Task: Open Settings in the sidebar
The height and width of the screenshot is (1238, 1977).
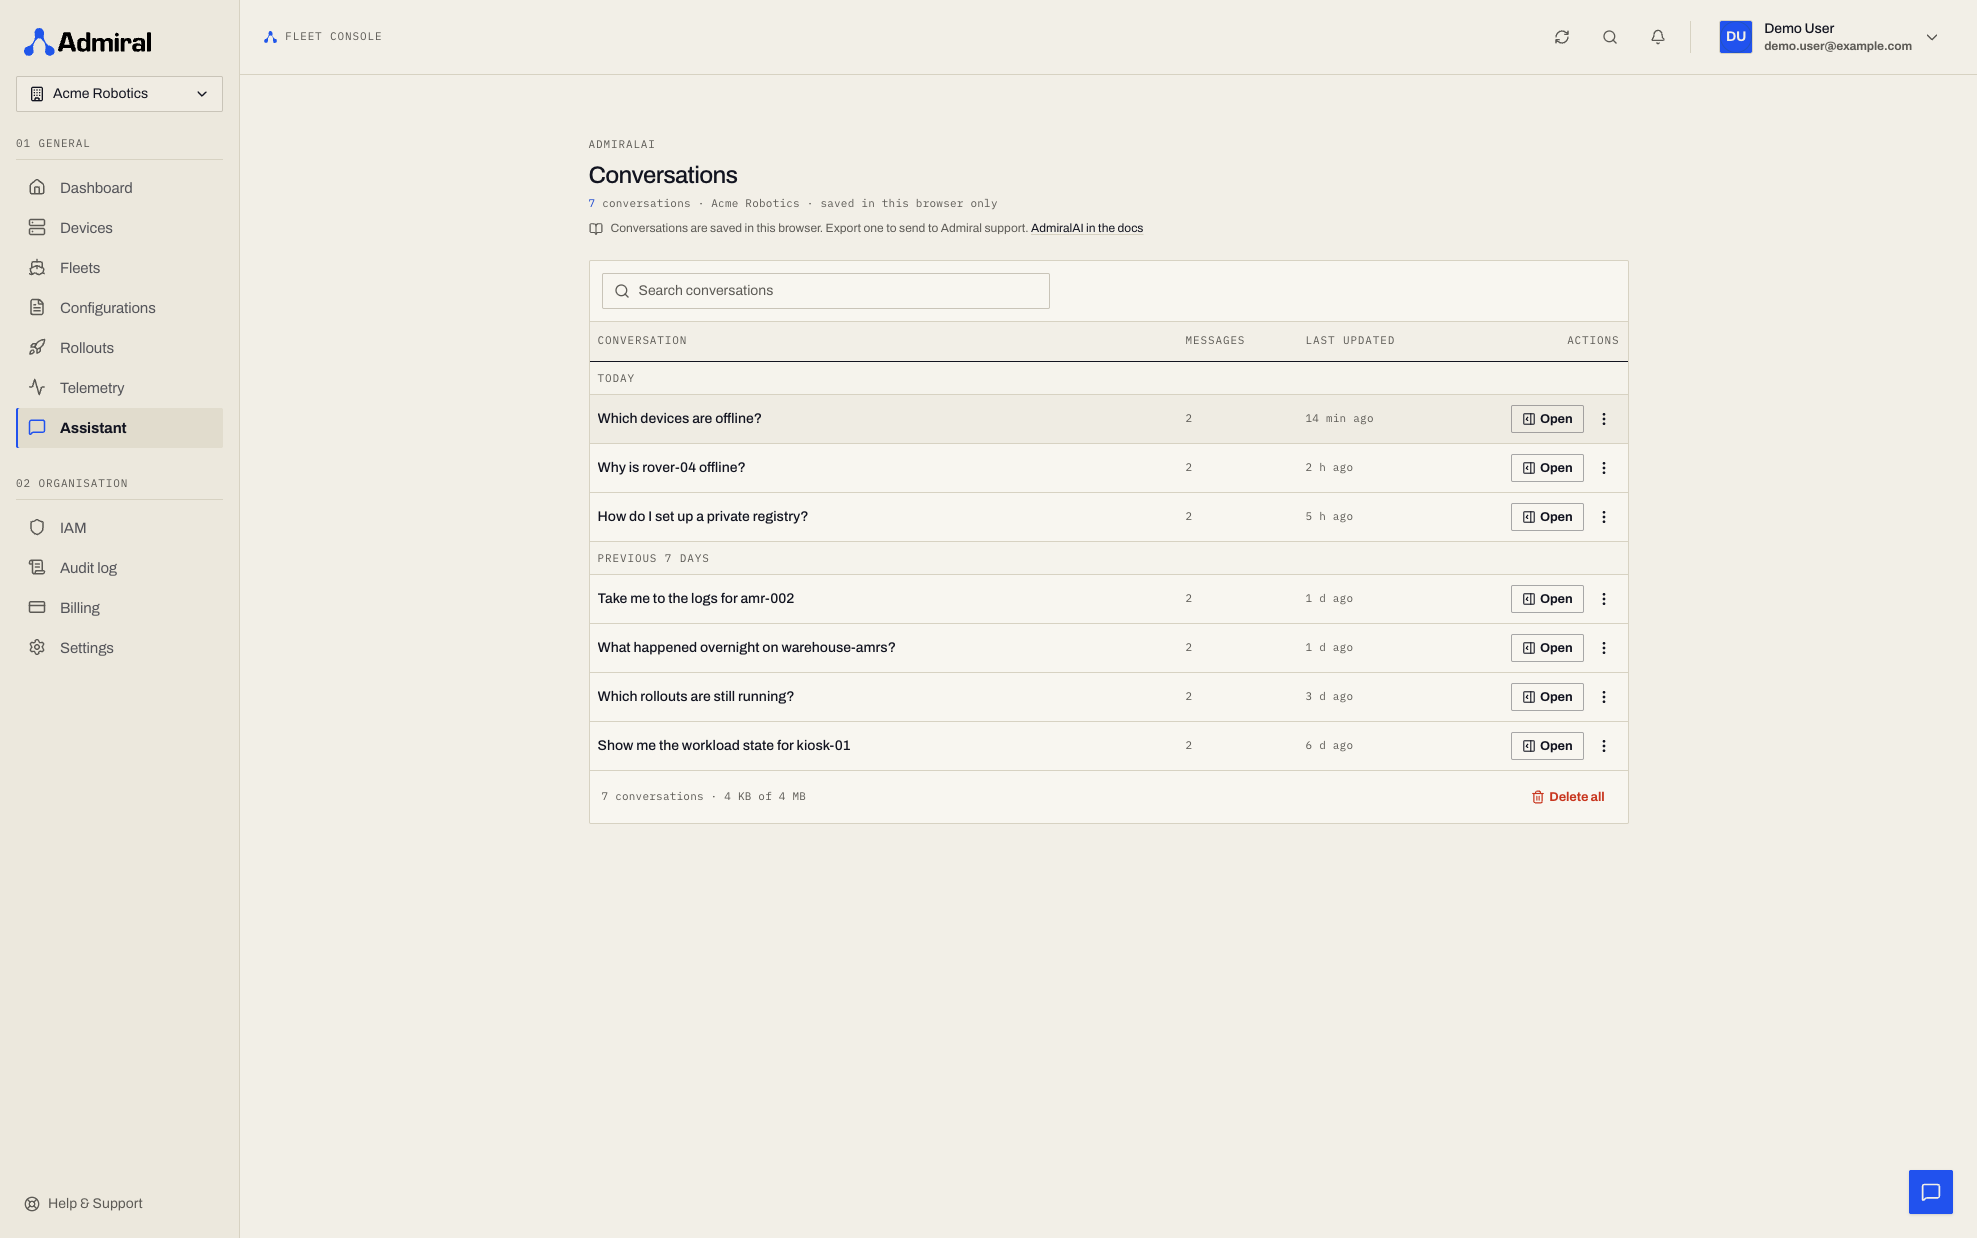Action: tap(119, 648)
